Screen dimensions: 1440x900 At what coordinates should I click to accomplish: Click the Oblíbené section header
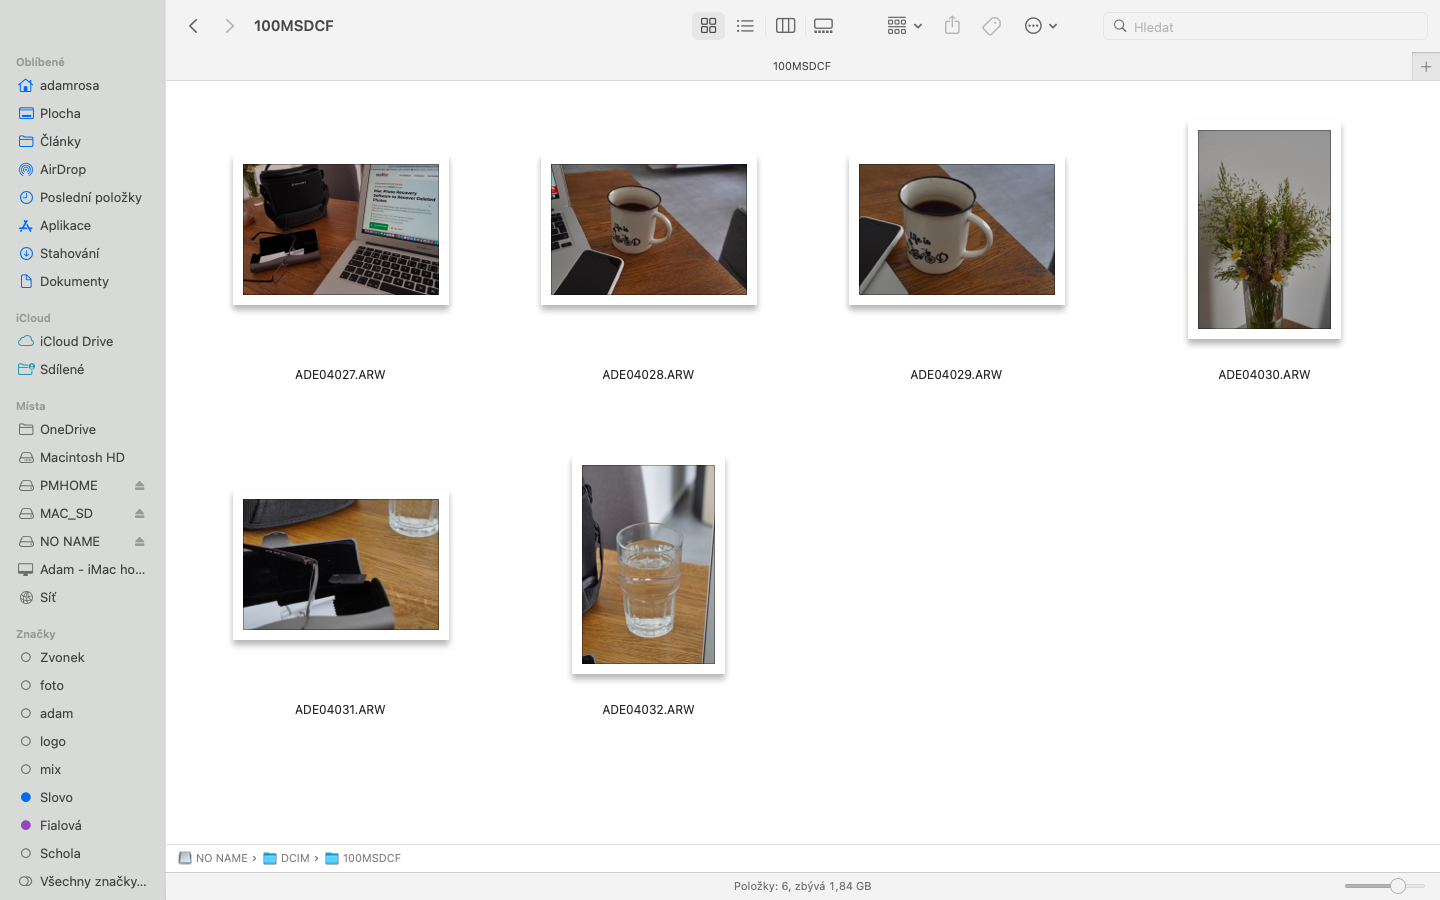[40, 62]
